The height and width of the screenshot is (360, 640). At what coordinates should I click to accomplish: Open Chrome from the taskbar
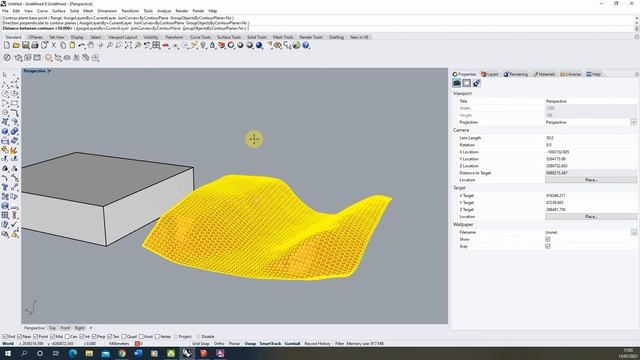122,353
